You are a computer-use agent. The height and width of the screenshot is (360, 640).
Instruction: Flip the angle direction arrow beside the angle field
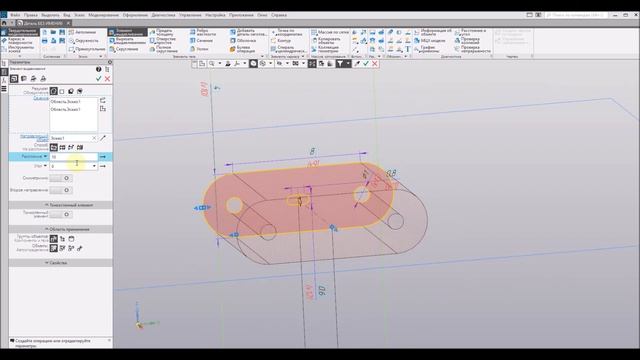point(103,166)
